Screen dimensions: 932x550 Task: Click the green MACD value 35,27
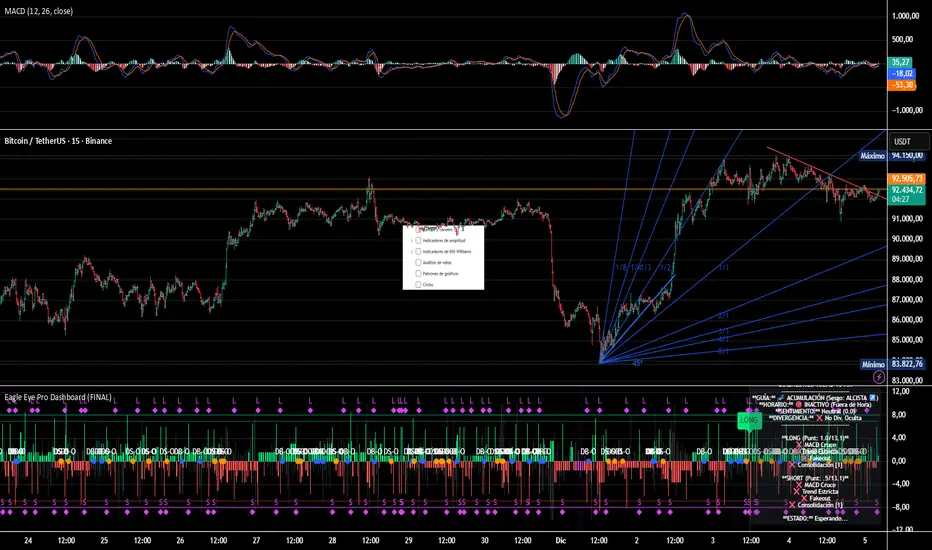point(900,62)
